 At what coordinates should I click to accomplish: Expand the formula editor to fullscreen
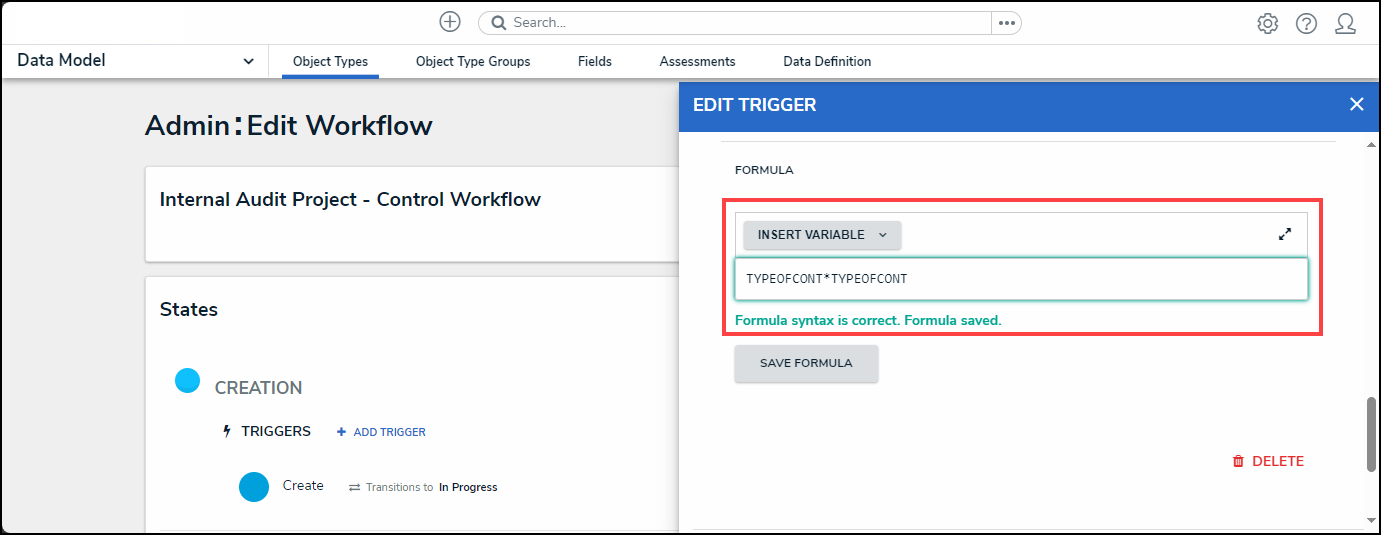click(1285, 235)
